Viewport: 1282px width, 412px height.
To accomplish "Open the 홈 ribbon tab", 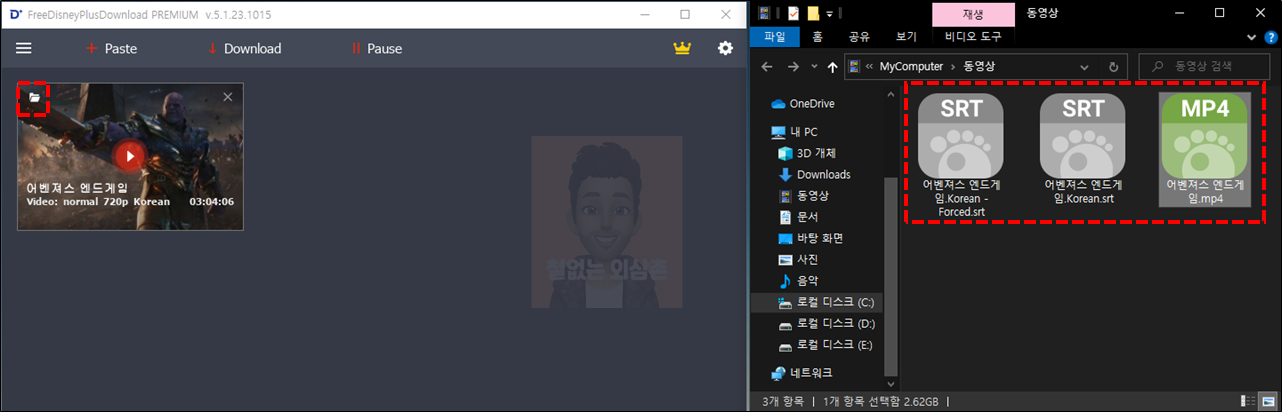I will pyautogui.click(x=817, y=37).
